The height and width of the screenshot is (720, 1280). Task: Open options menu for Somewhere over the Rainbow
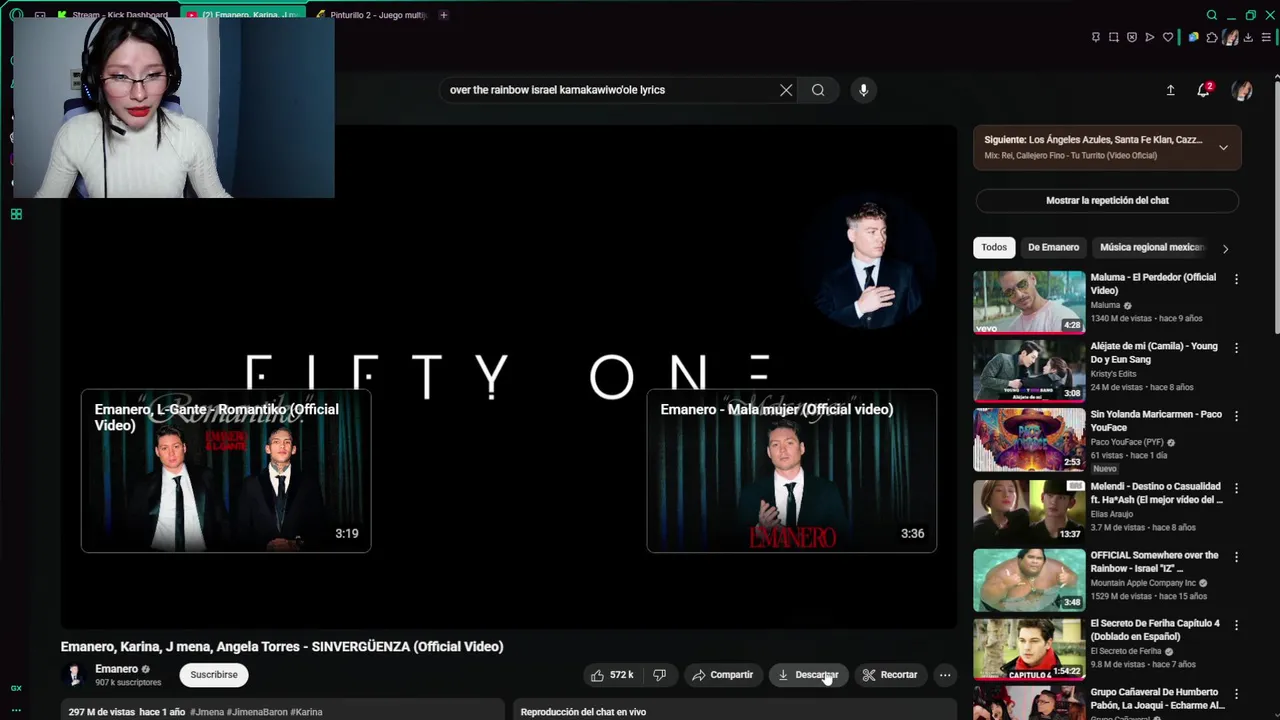(x=1236, y=557)
